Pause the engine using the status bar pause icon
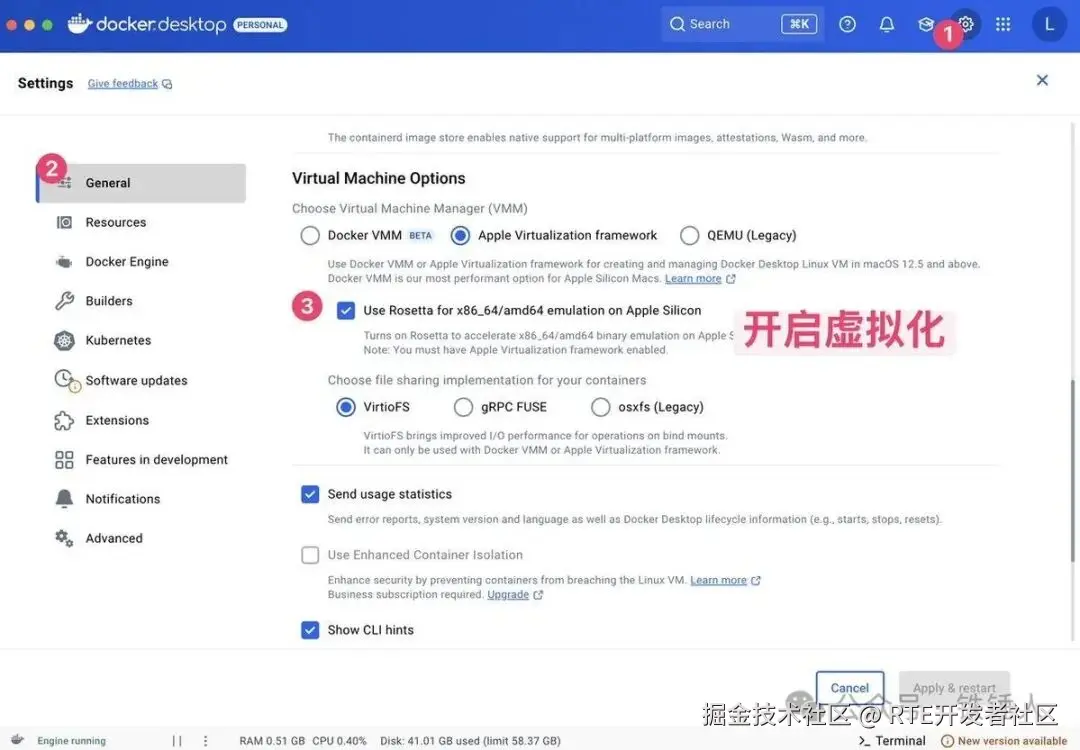This screenshot has width=1080, height=750. point(177,741)
